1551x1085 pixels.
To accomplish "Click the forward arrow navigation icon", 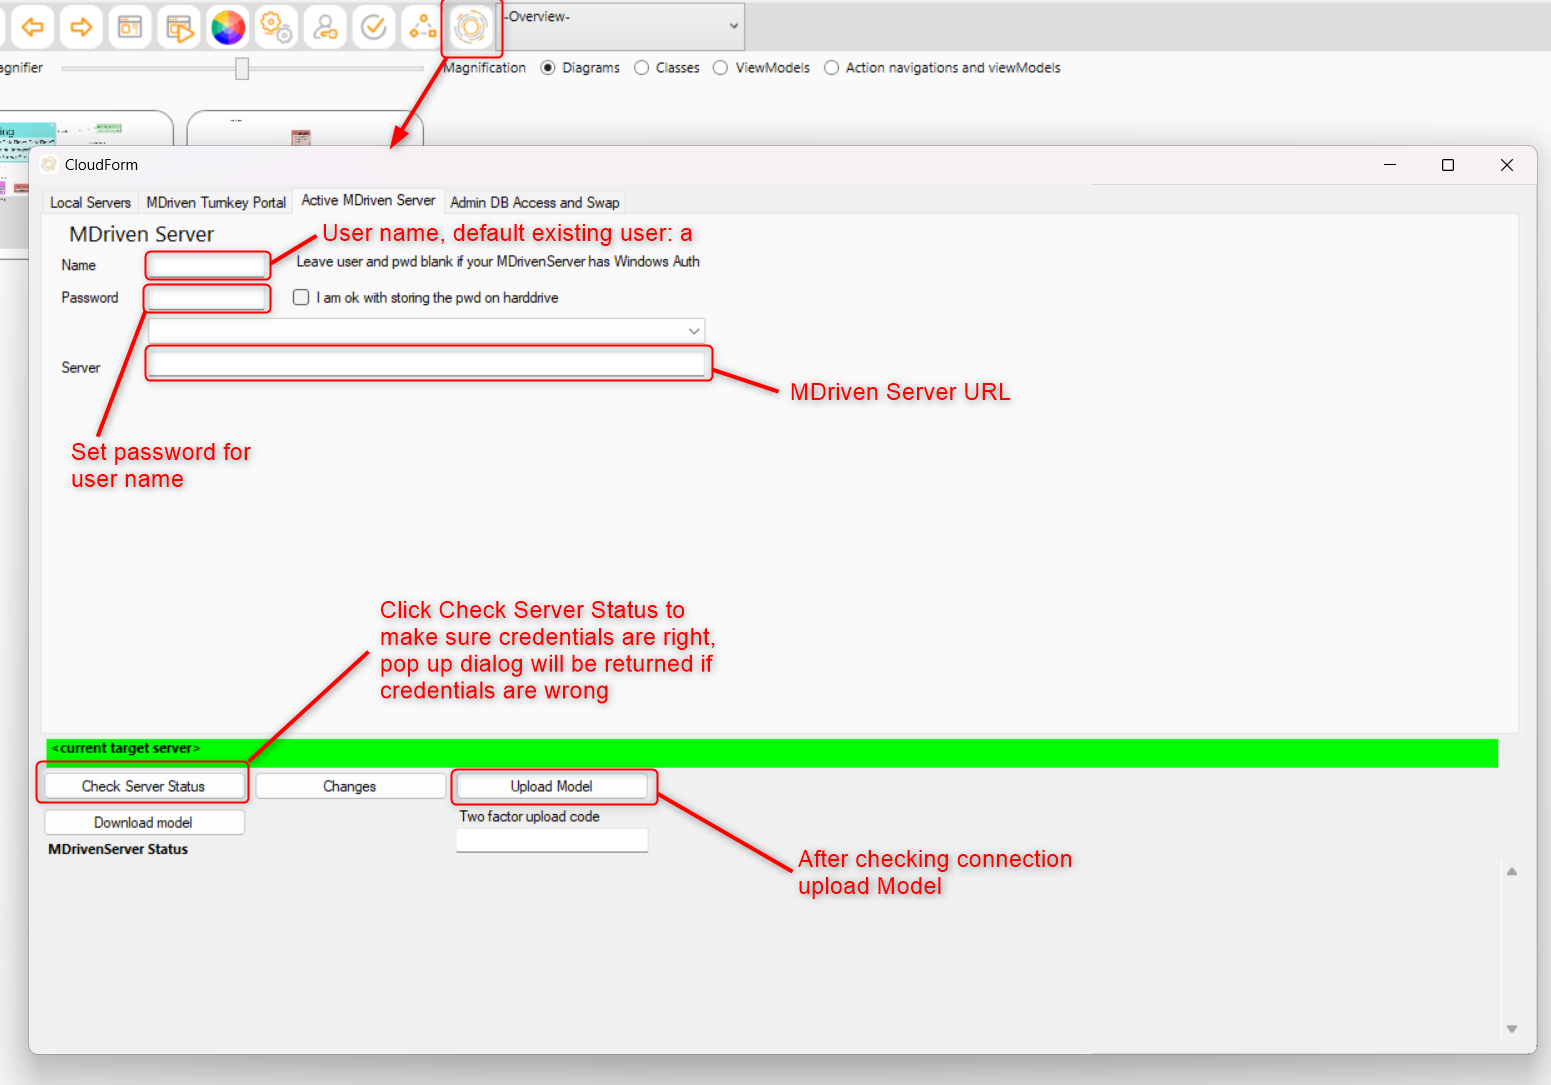I will tap(81, 27).
